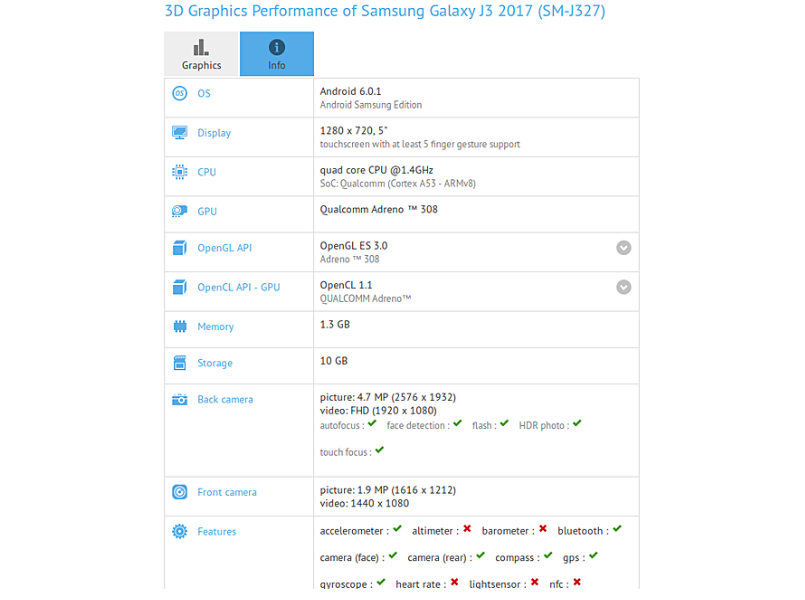Switch to the Graphics tab
Screen dimensions: 805x600
pyautogui.click(x=201, y=54)
